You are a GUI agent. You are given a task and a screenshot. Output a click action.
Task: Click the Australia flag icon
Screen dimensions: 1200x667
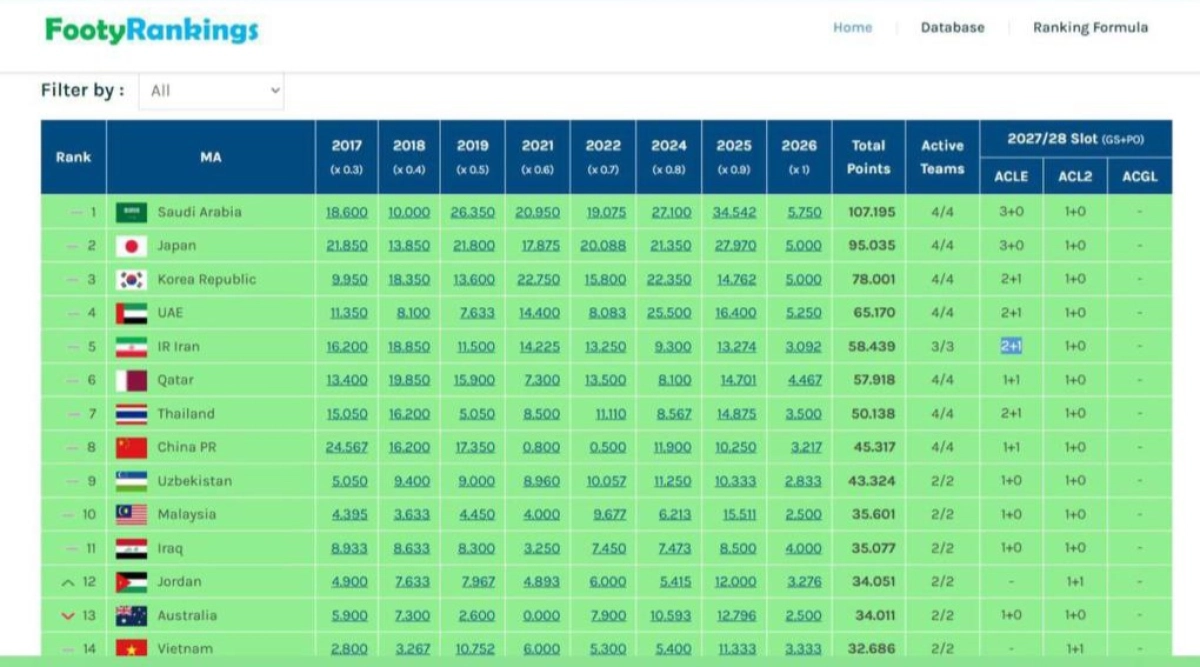tap(132, 616)
